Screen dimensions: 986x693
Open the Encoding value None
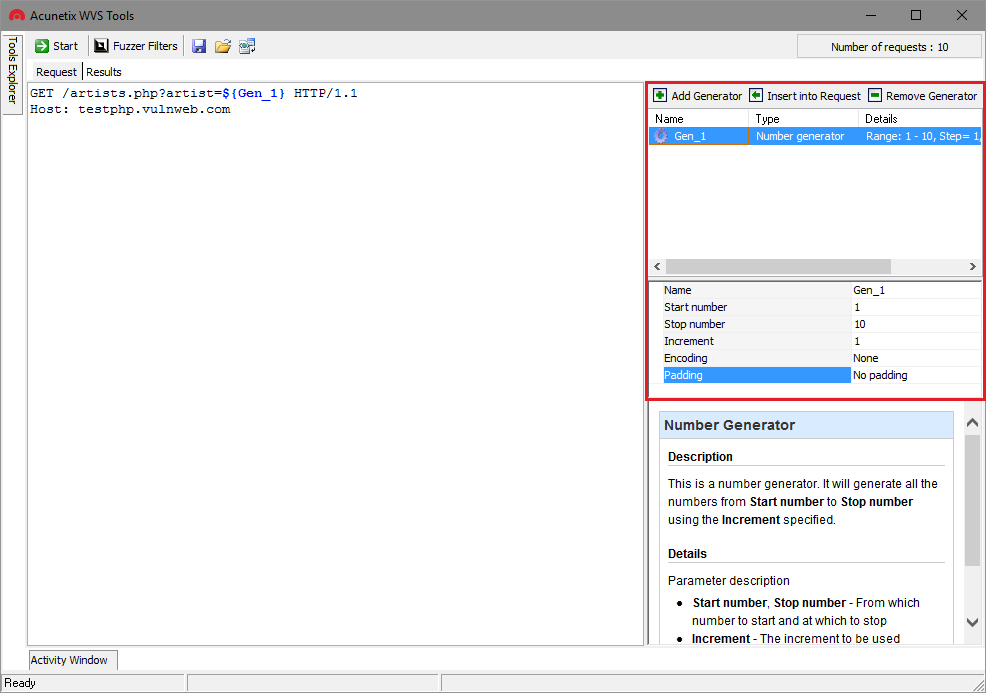[x=915, y=358]
